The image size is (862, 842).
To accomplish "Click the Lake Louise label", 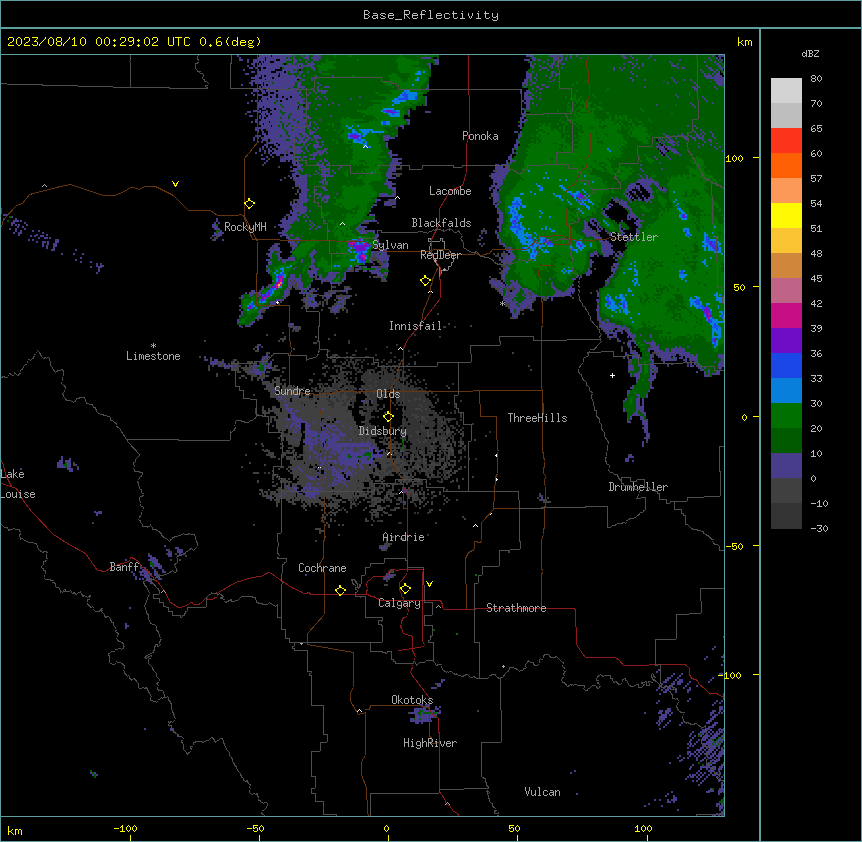I will click(x=18, y=484).
